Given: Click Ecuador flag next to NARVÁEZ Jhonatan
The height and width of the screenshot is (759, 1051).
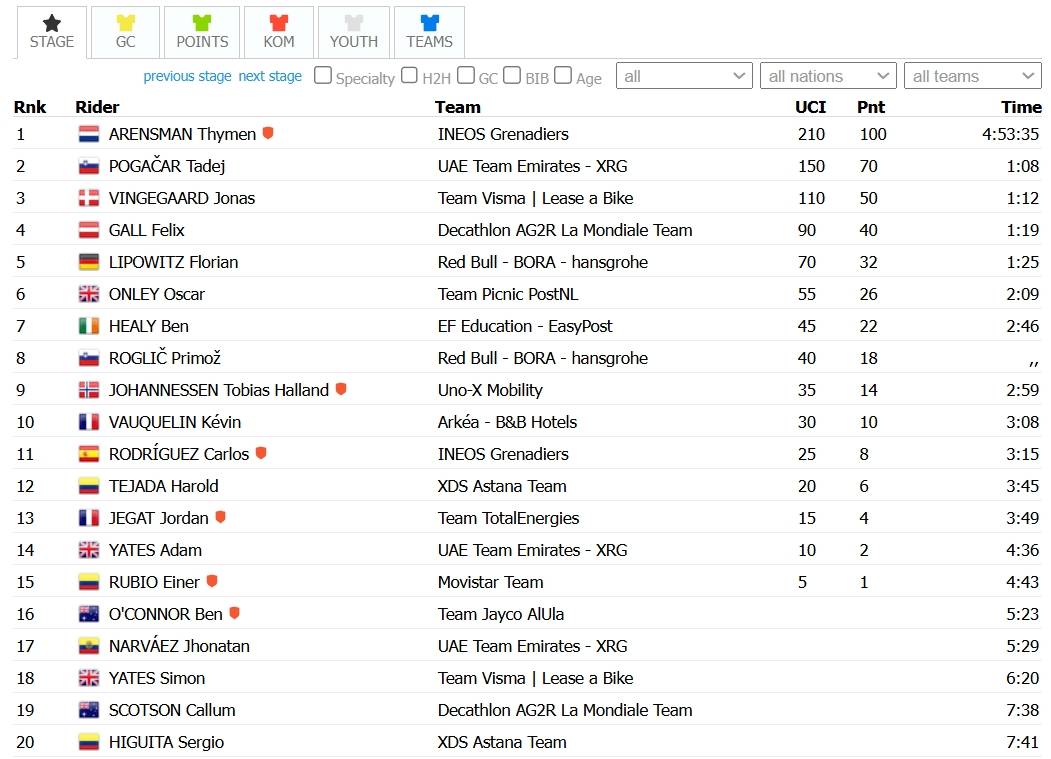Looking at the screenshot, I should pos(88,646).
